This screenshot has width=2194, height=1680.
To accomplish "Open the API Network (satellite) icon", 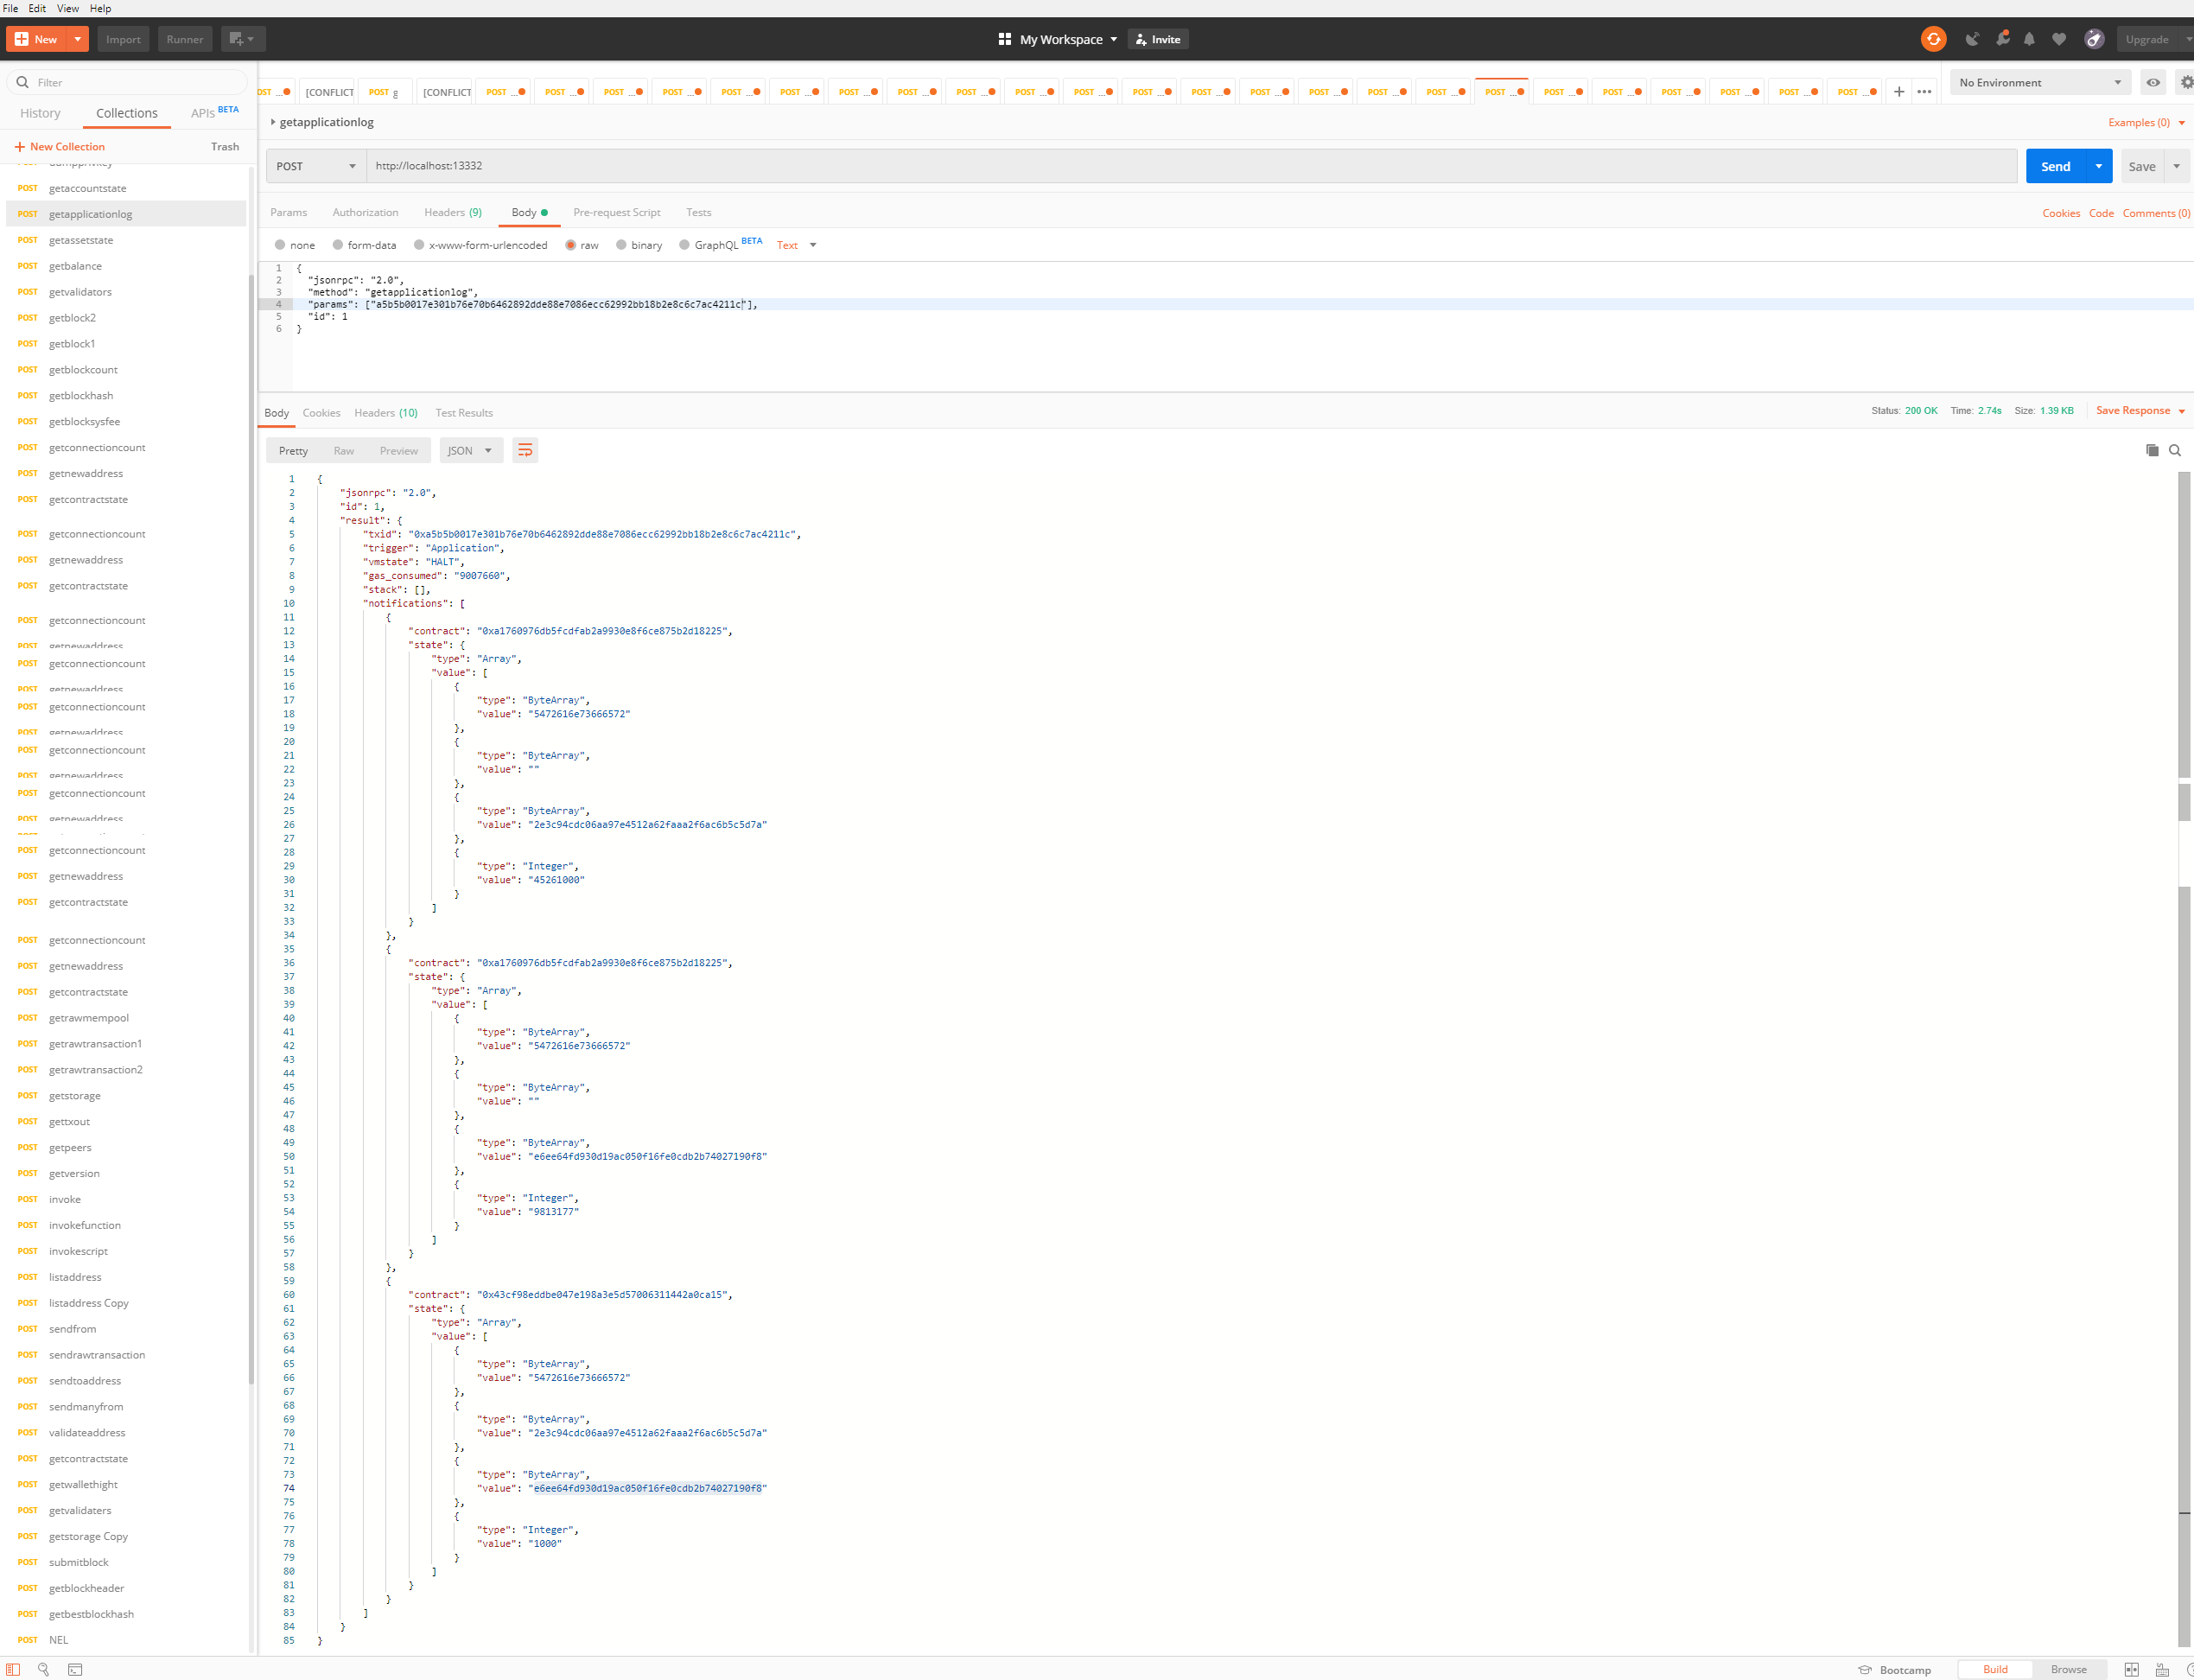I will pyautogui.click(x=1973, y=39).
